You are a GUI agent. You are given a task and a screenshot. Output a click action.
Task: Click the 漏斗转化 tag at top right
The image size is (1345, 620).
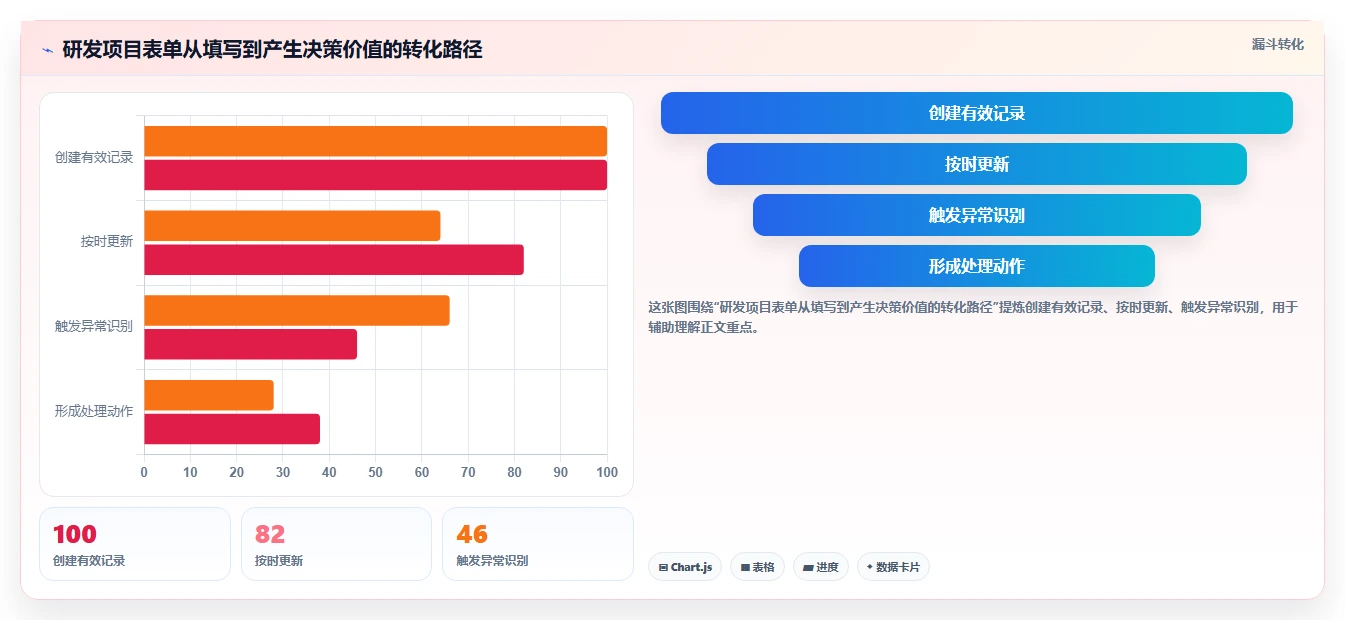pos(1277,44)
